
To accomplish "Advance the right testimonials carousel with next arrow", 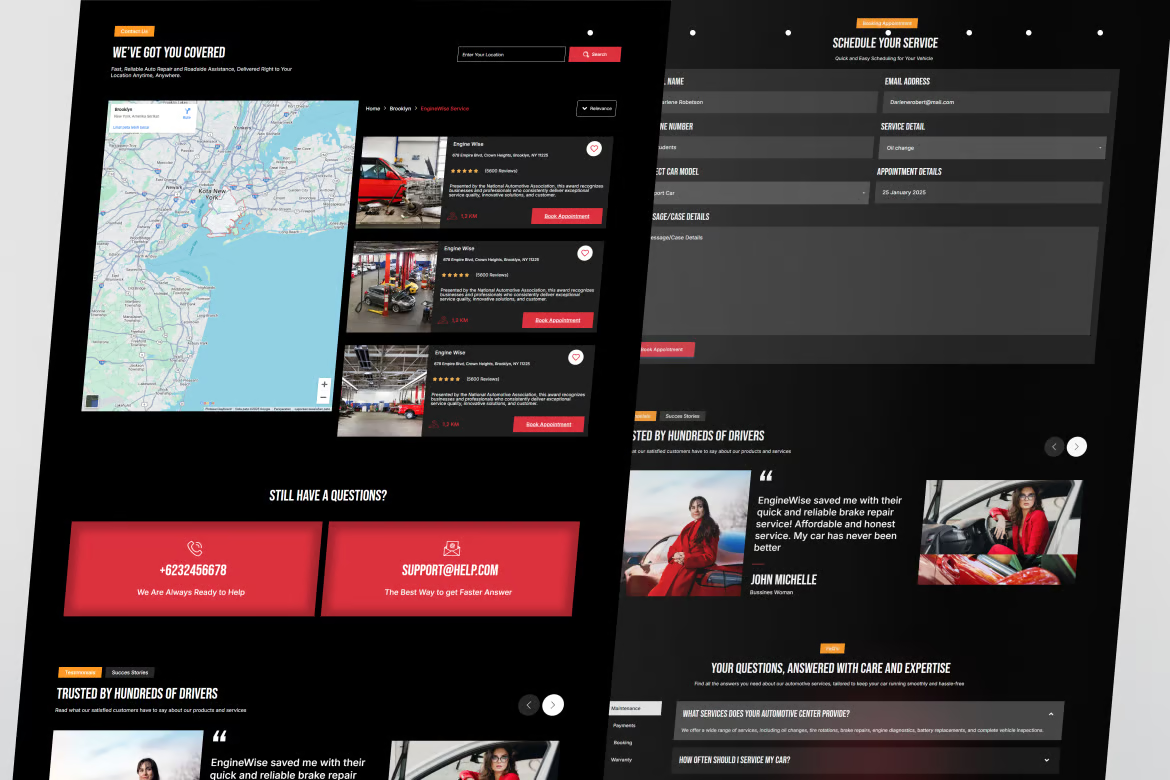I will (1077, 446).
